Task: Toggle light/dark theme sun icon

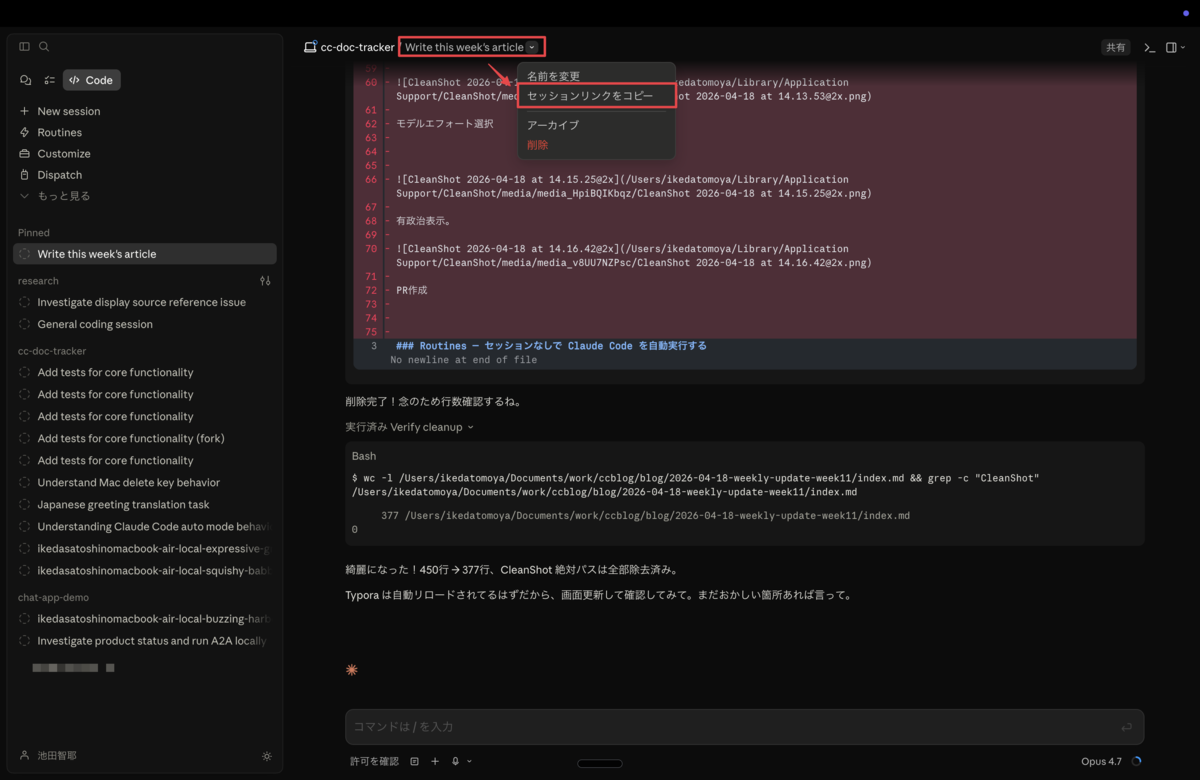Action: (266, 756)
